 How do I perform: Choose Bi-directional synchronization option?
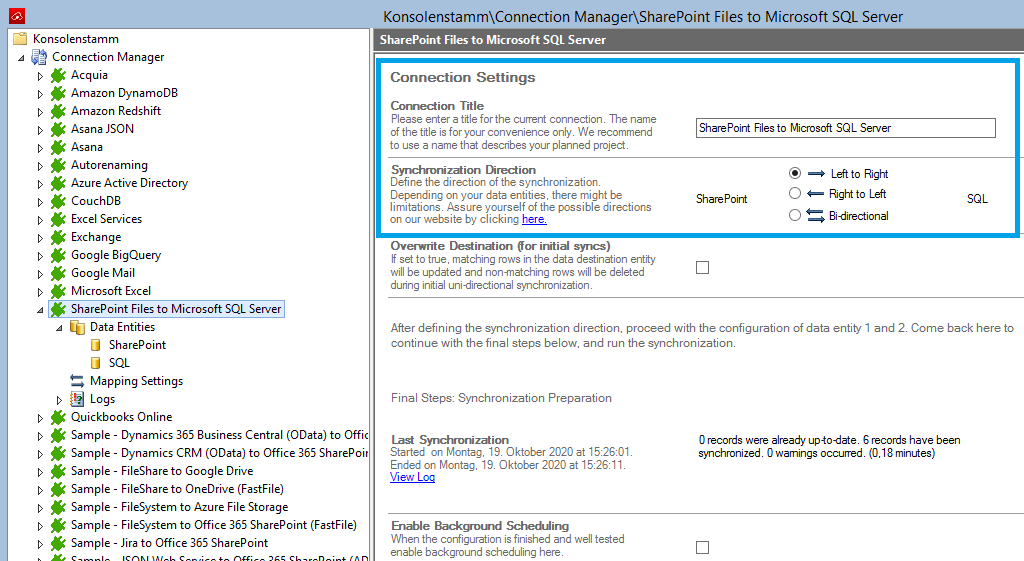[795, 215]
